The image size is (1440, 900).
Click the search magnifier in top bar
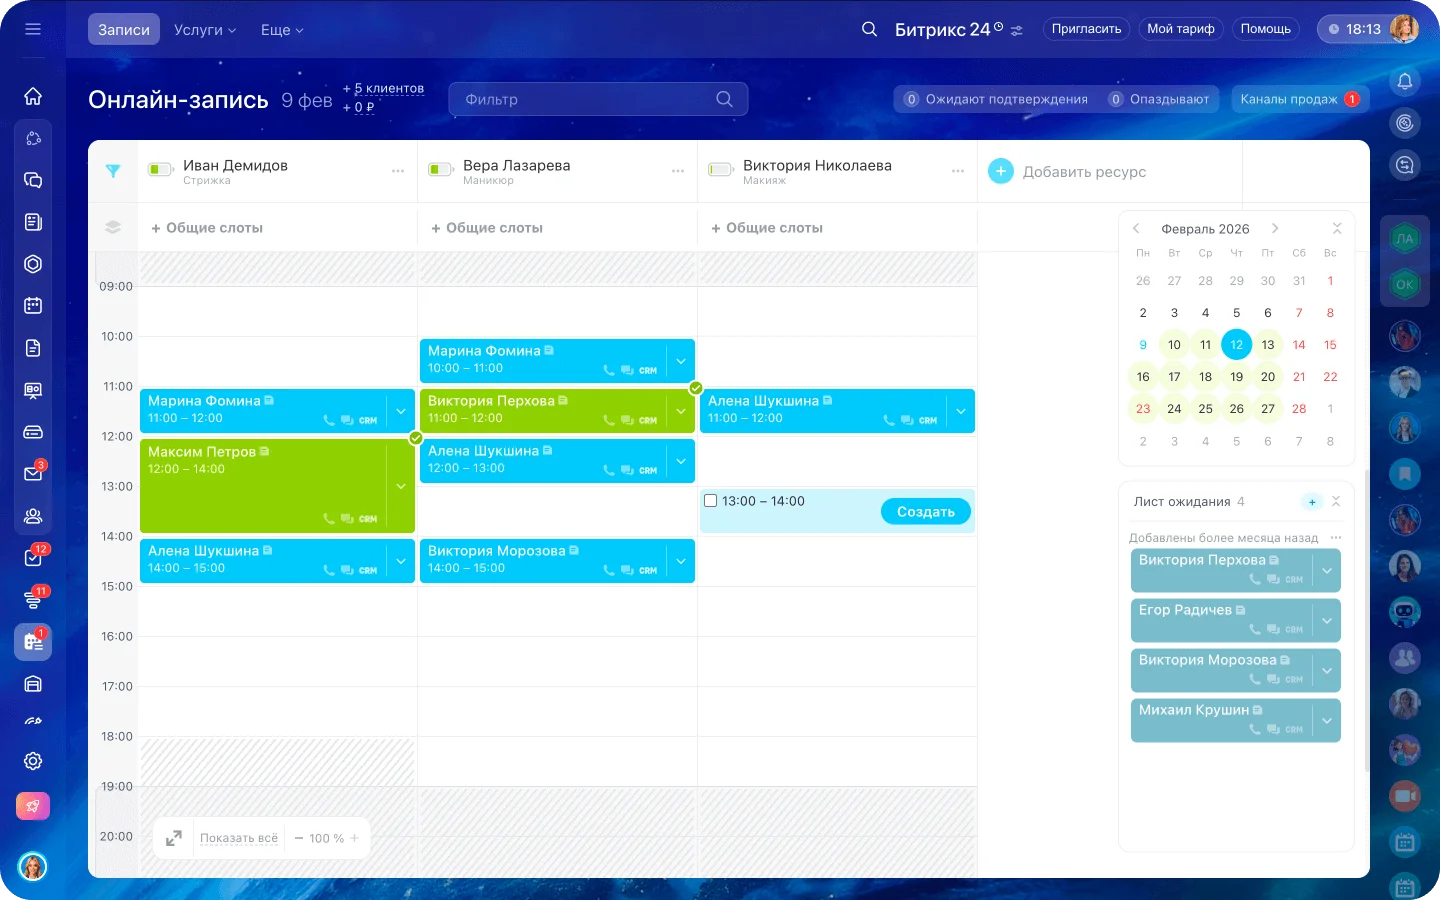click(x=869, y=29)
